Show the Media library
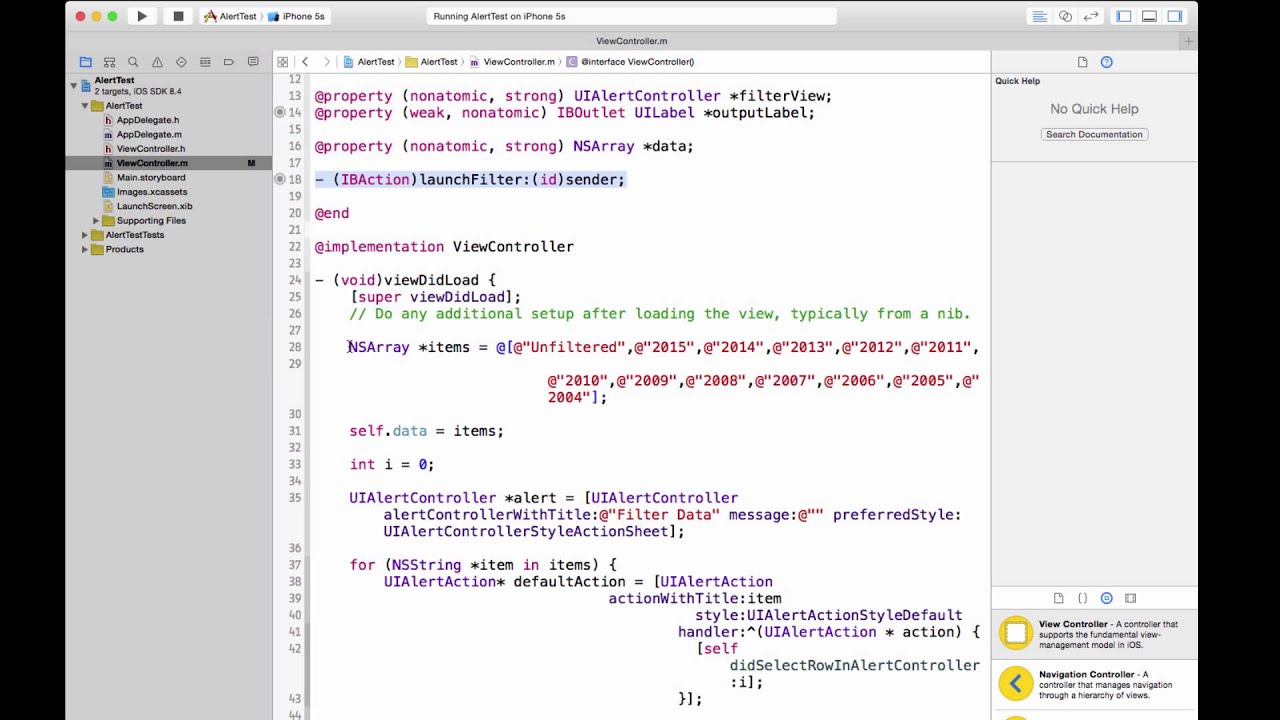This screenshot has height=720, width=1280. 1130,598
